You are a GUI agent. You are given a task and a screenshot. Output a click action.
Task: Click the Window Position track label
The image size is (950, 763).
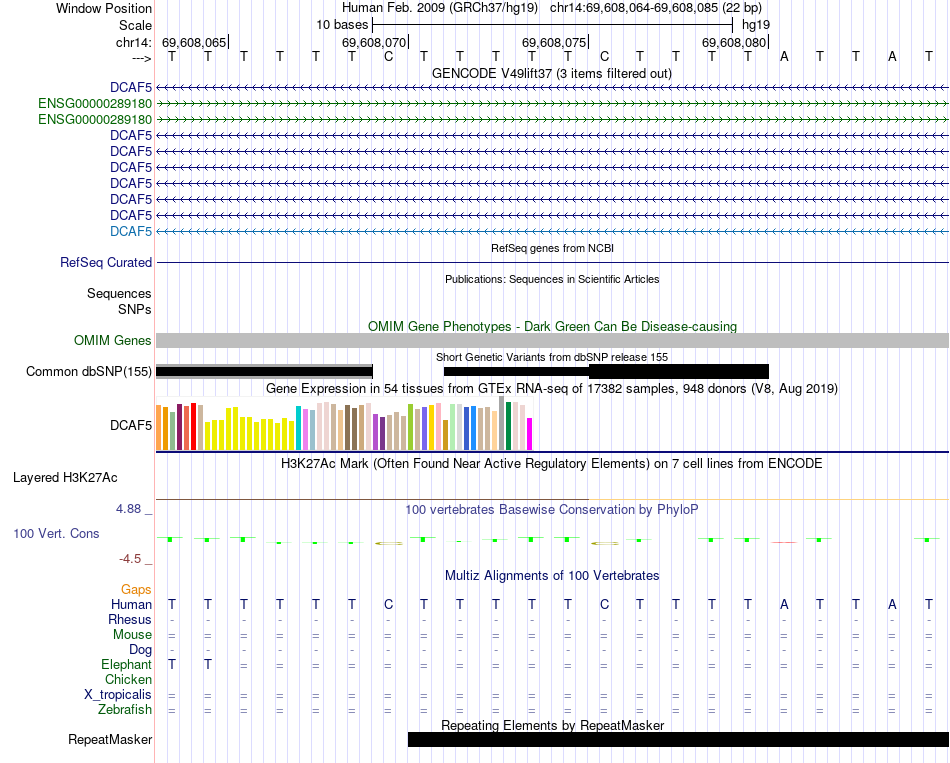pyautogui.click(x=104, y=8)
